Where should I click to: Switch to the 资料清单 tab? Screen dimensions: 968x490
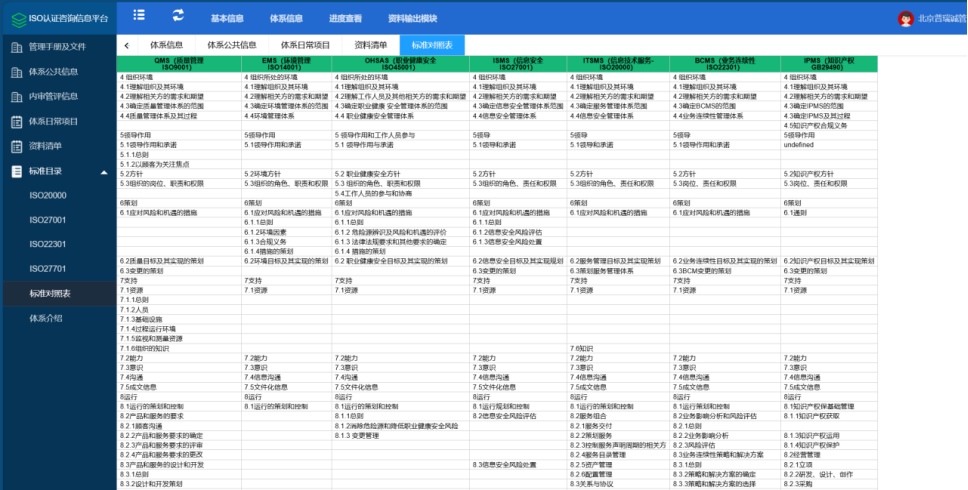(x=371, y=45)
